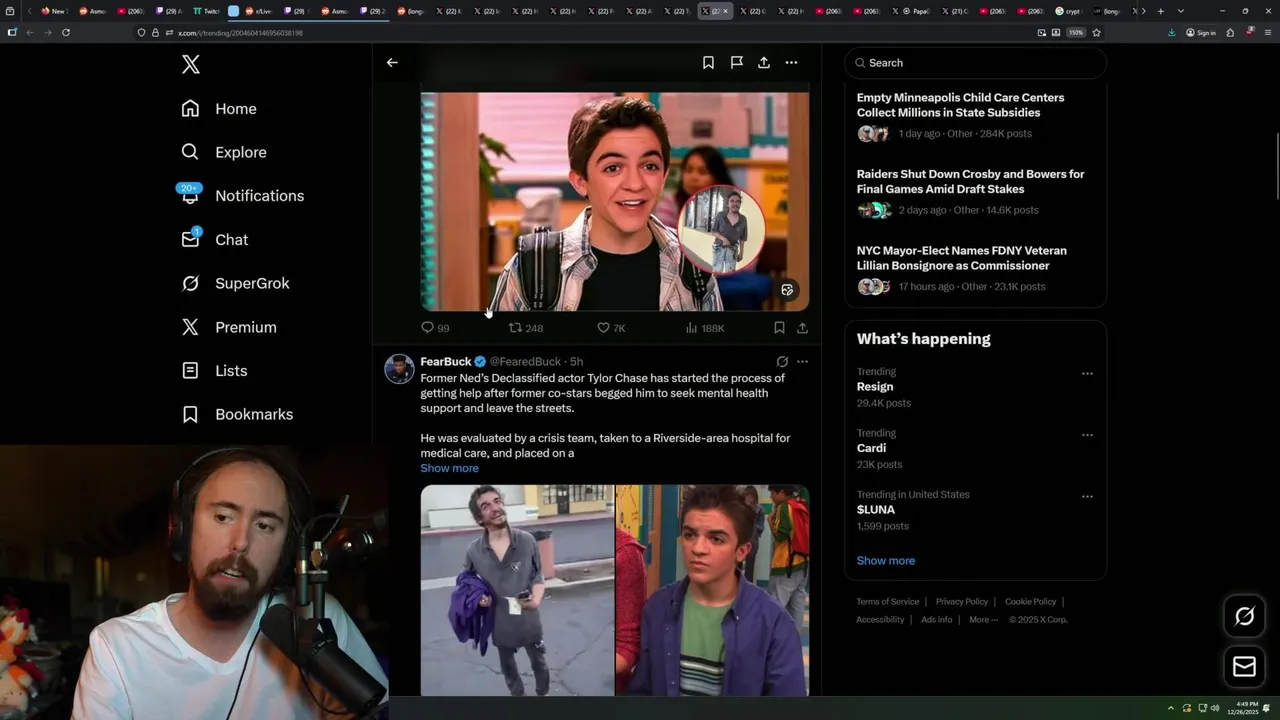Open a new browser tab with plus

pyautogui.click(x=1160, y=11)
